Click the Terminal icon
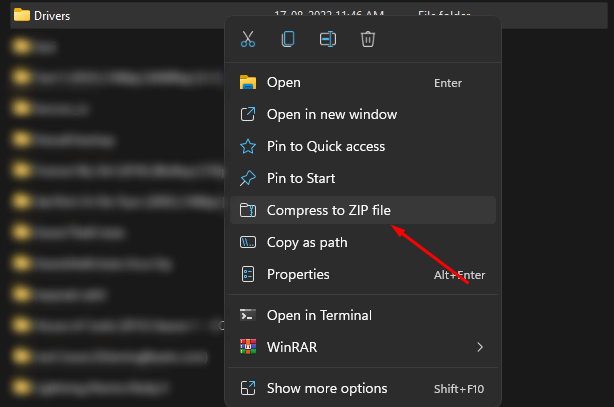 (x=248, y=315)
